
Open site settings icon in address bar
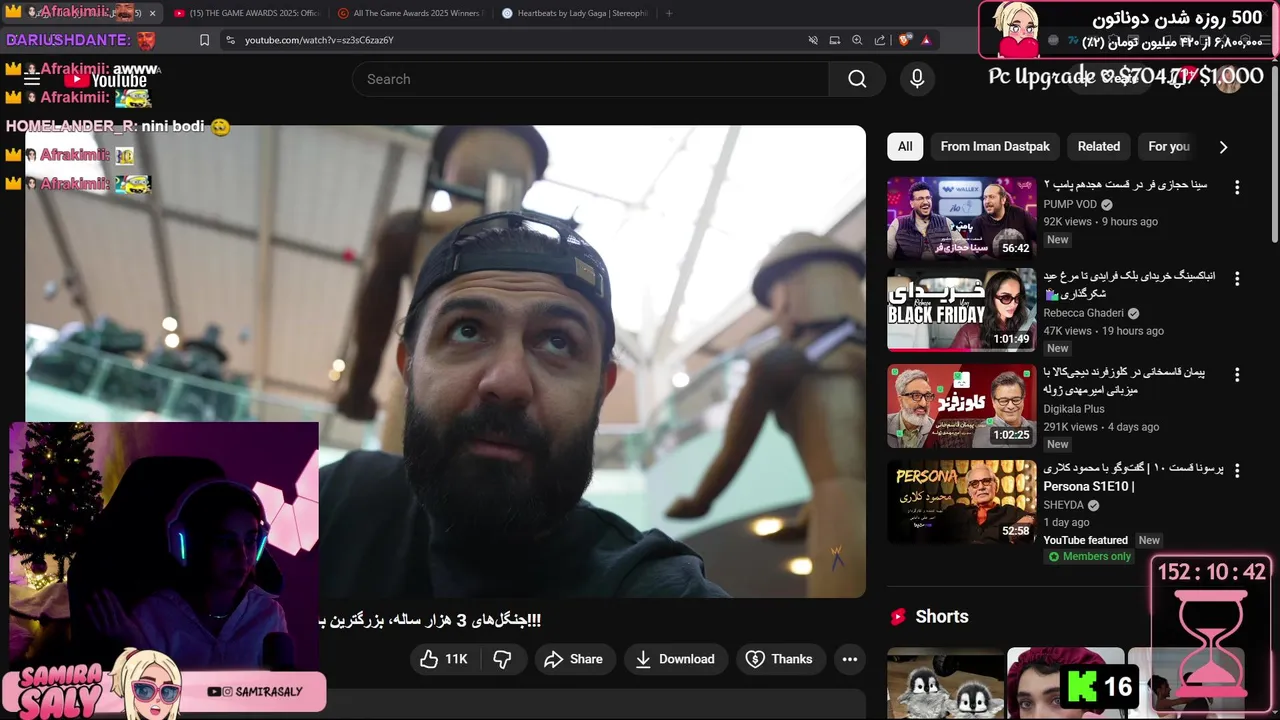coord(230,40)
